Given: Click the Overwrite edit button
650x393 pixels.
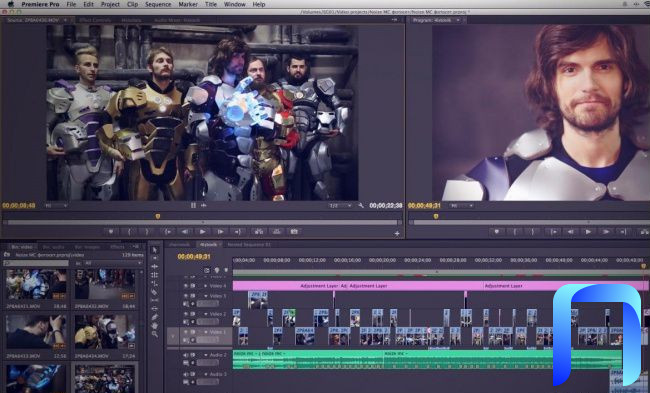Looking at the screenshot, I should [x=276, y=232].
